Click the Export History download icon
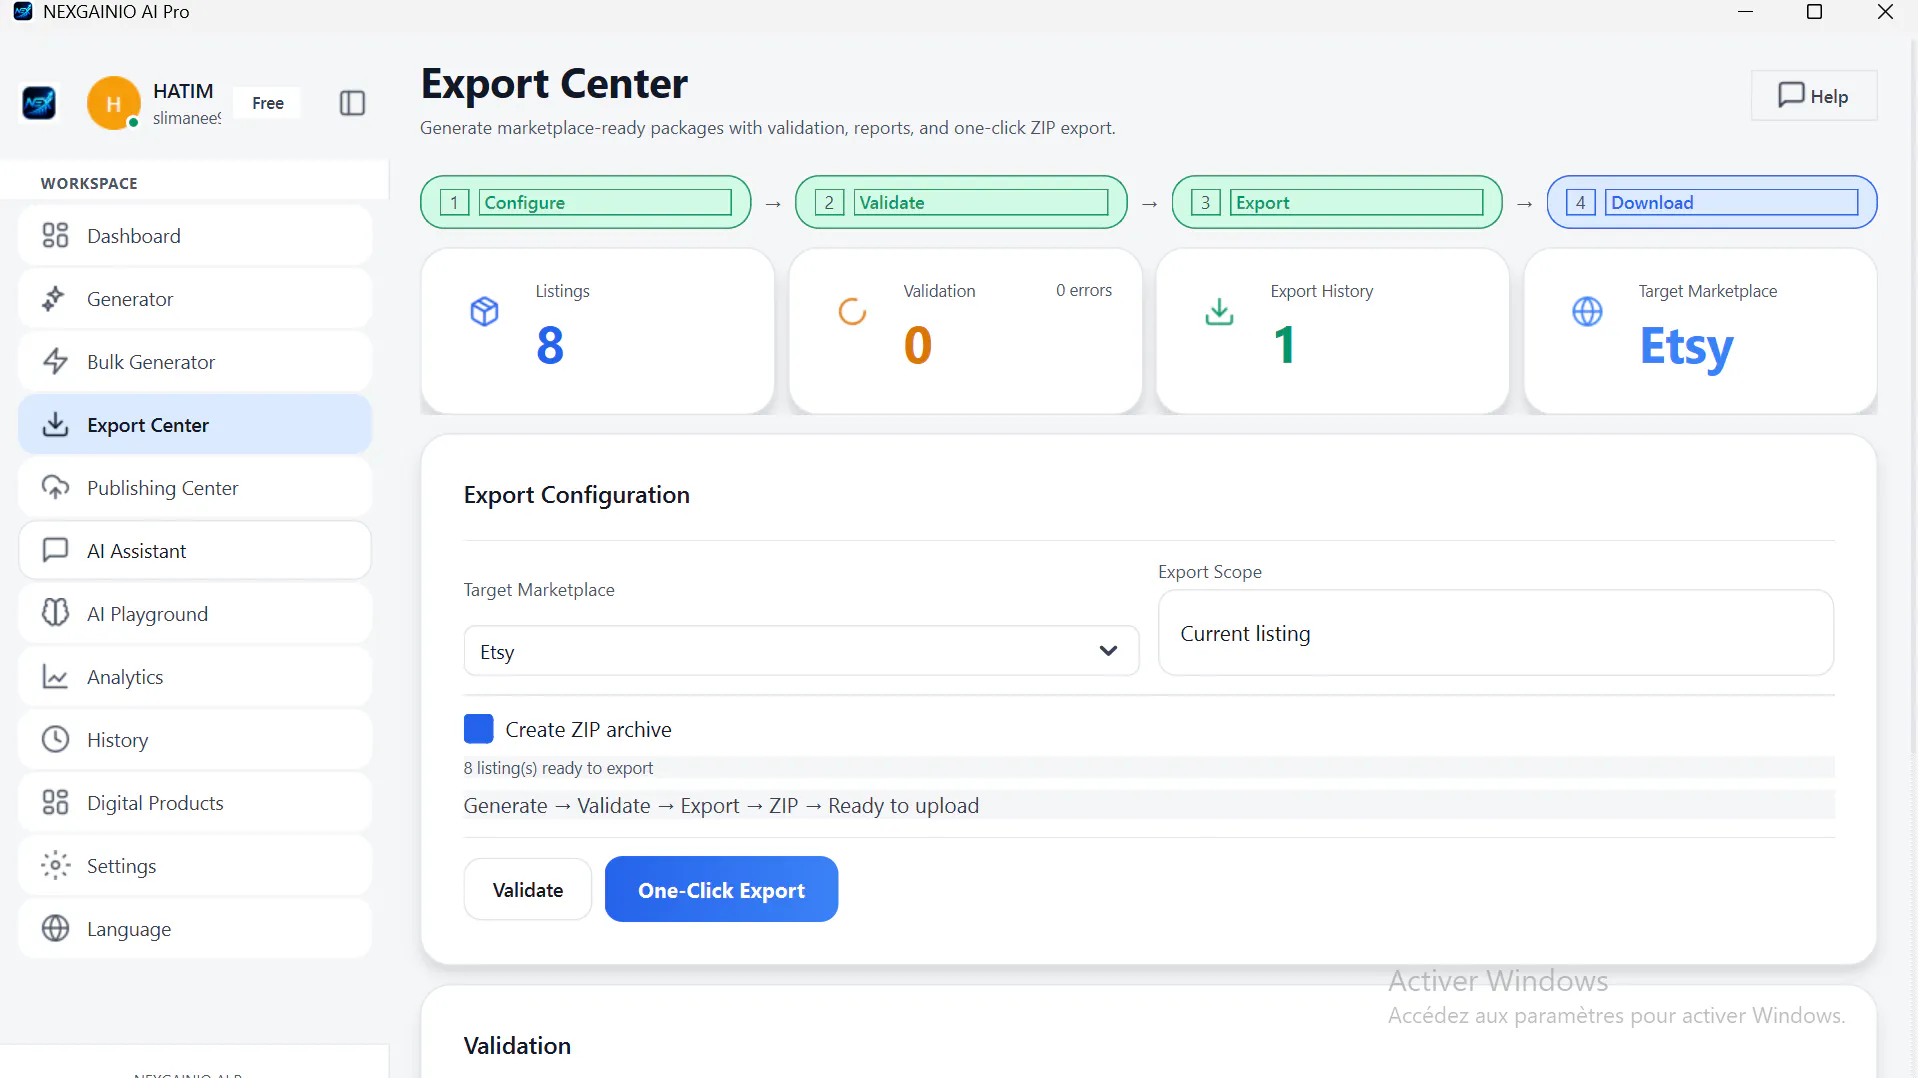The width and height of the screenshot is (1918, 1078). click(x=1219, y=311)
